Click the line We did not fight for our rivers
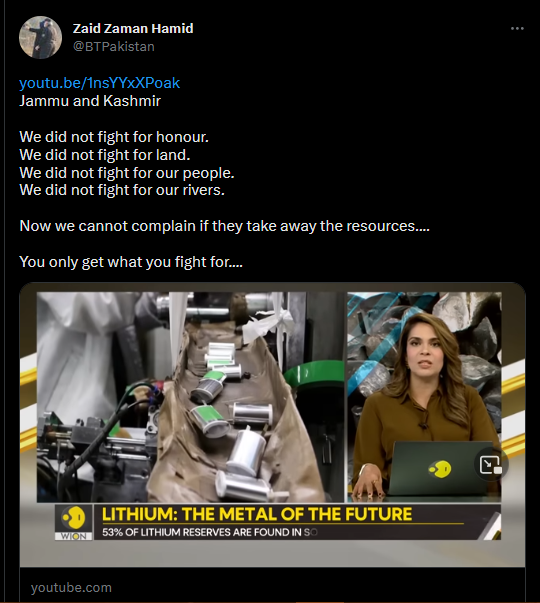 point(122,190)
